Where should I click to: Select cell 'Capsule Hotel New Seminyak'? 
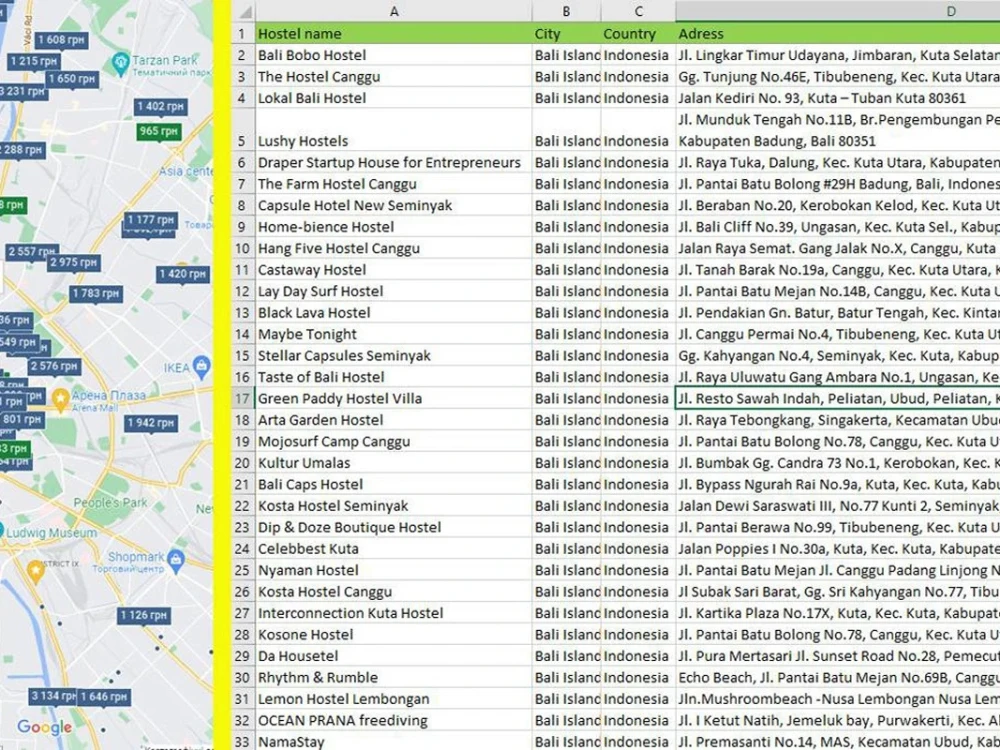(x=393, y=205)
